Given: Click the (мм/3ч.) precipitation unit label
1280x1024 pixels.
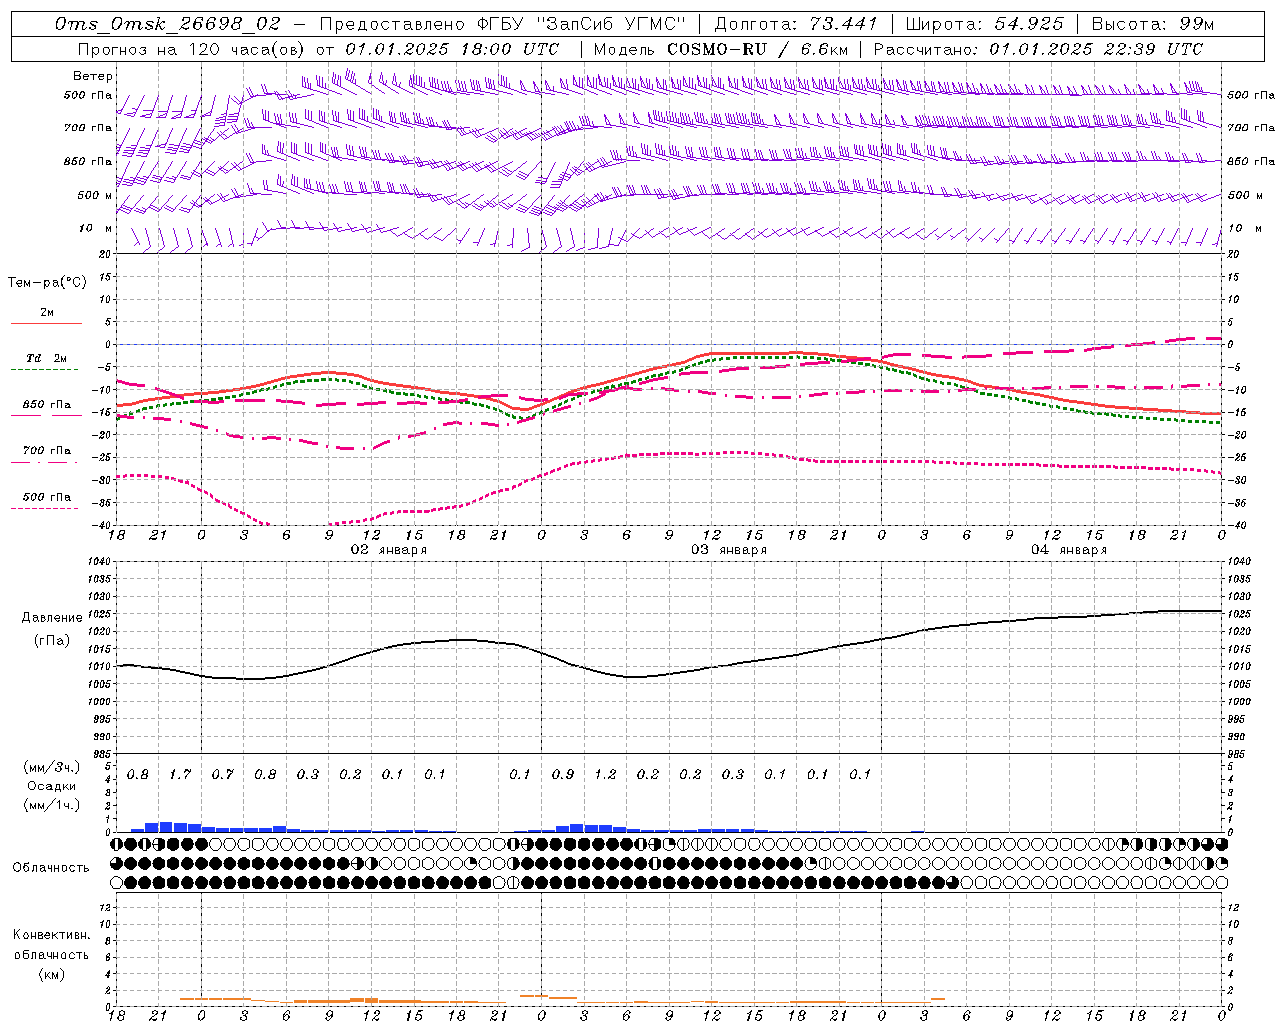Looking at the screenshot, I should click(x=51, y=767).
